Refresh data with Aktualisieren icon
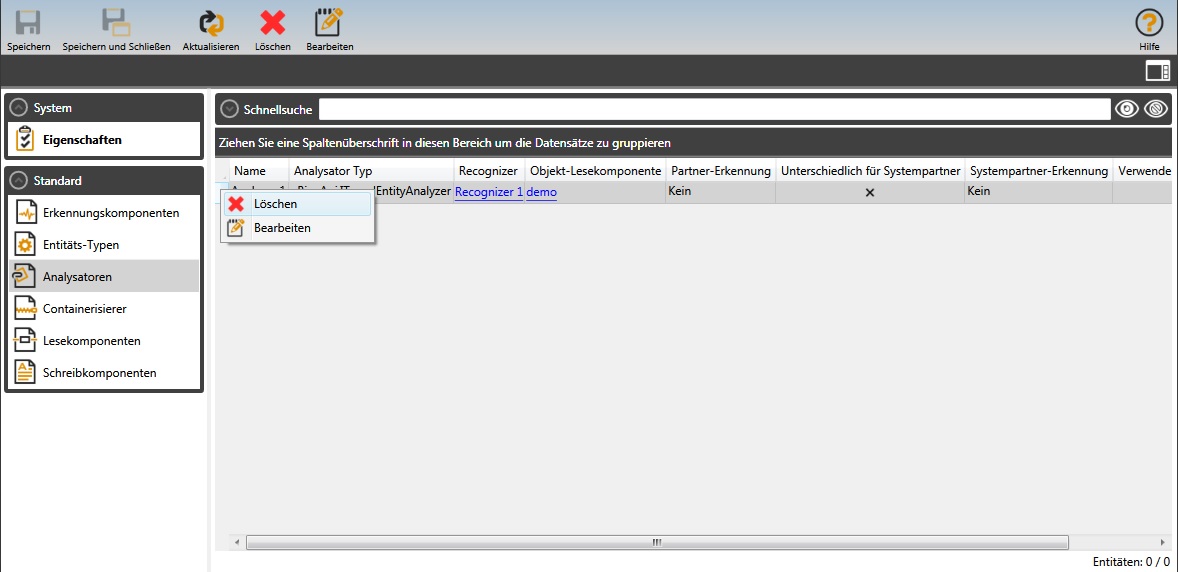The height and width of the screenshot is (572, 1178). click(211, 24)
